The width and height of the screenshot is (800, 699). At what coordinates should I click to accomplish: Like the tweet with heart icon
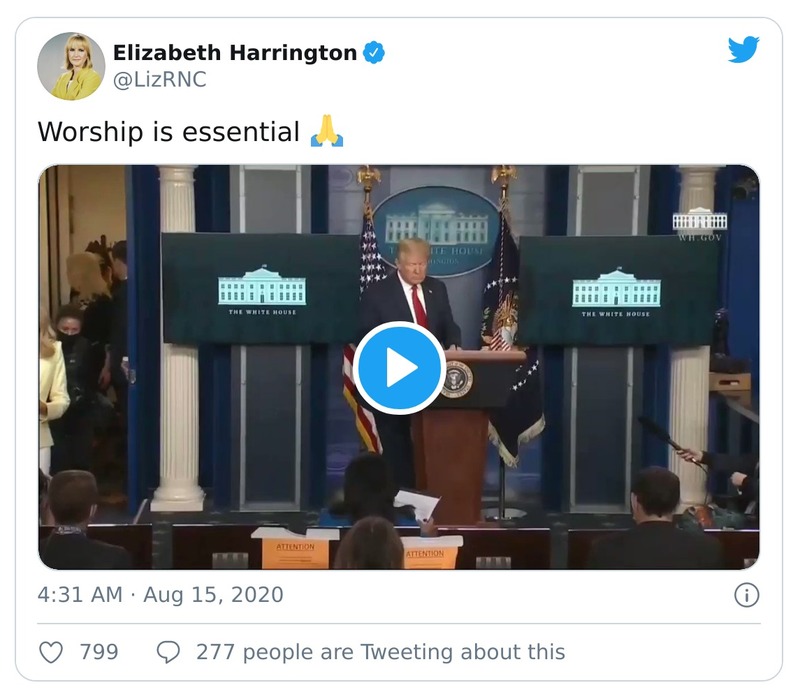(52, 652)
